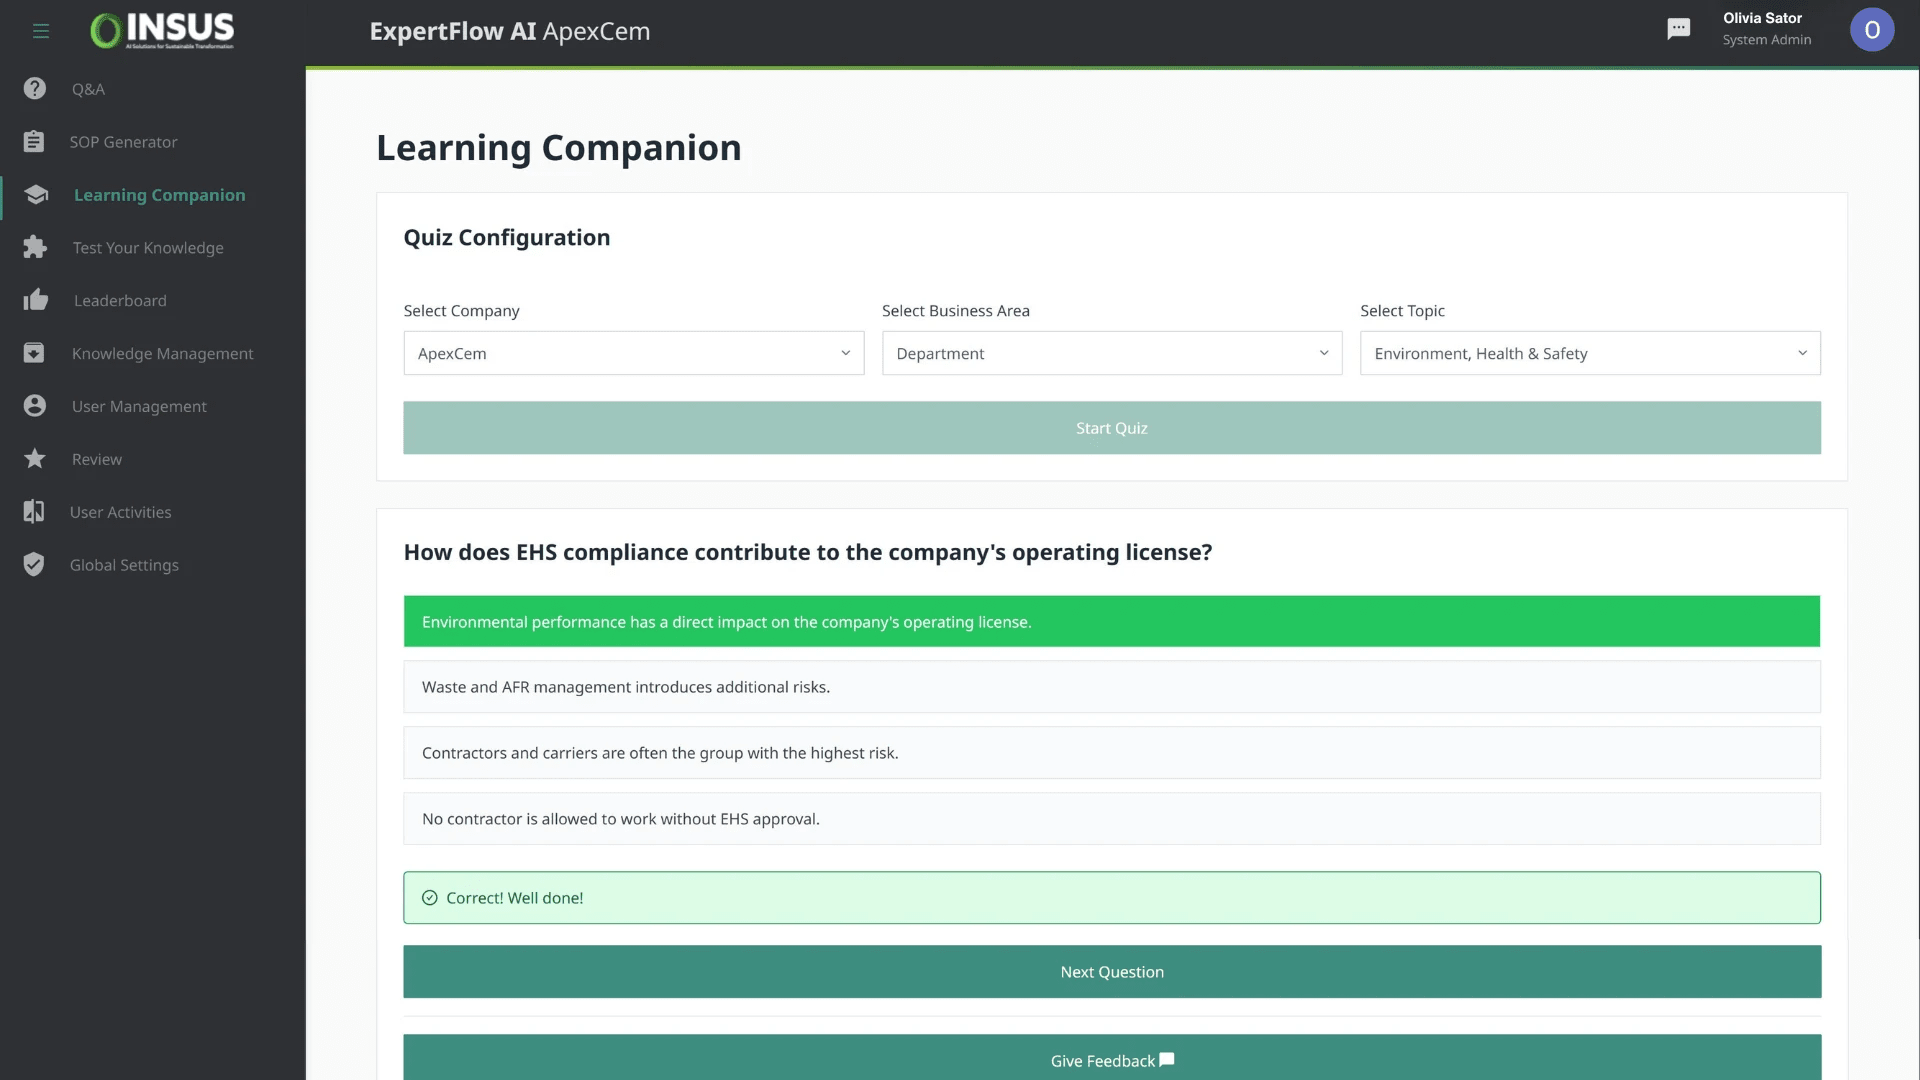Click the Correct! Well done! message

point(1112,898)
